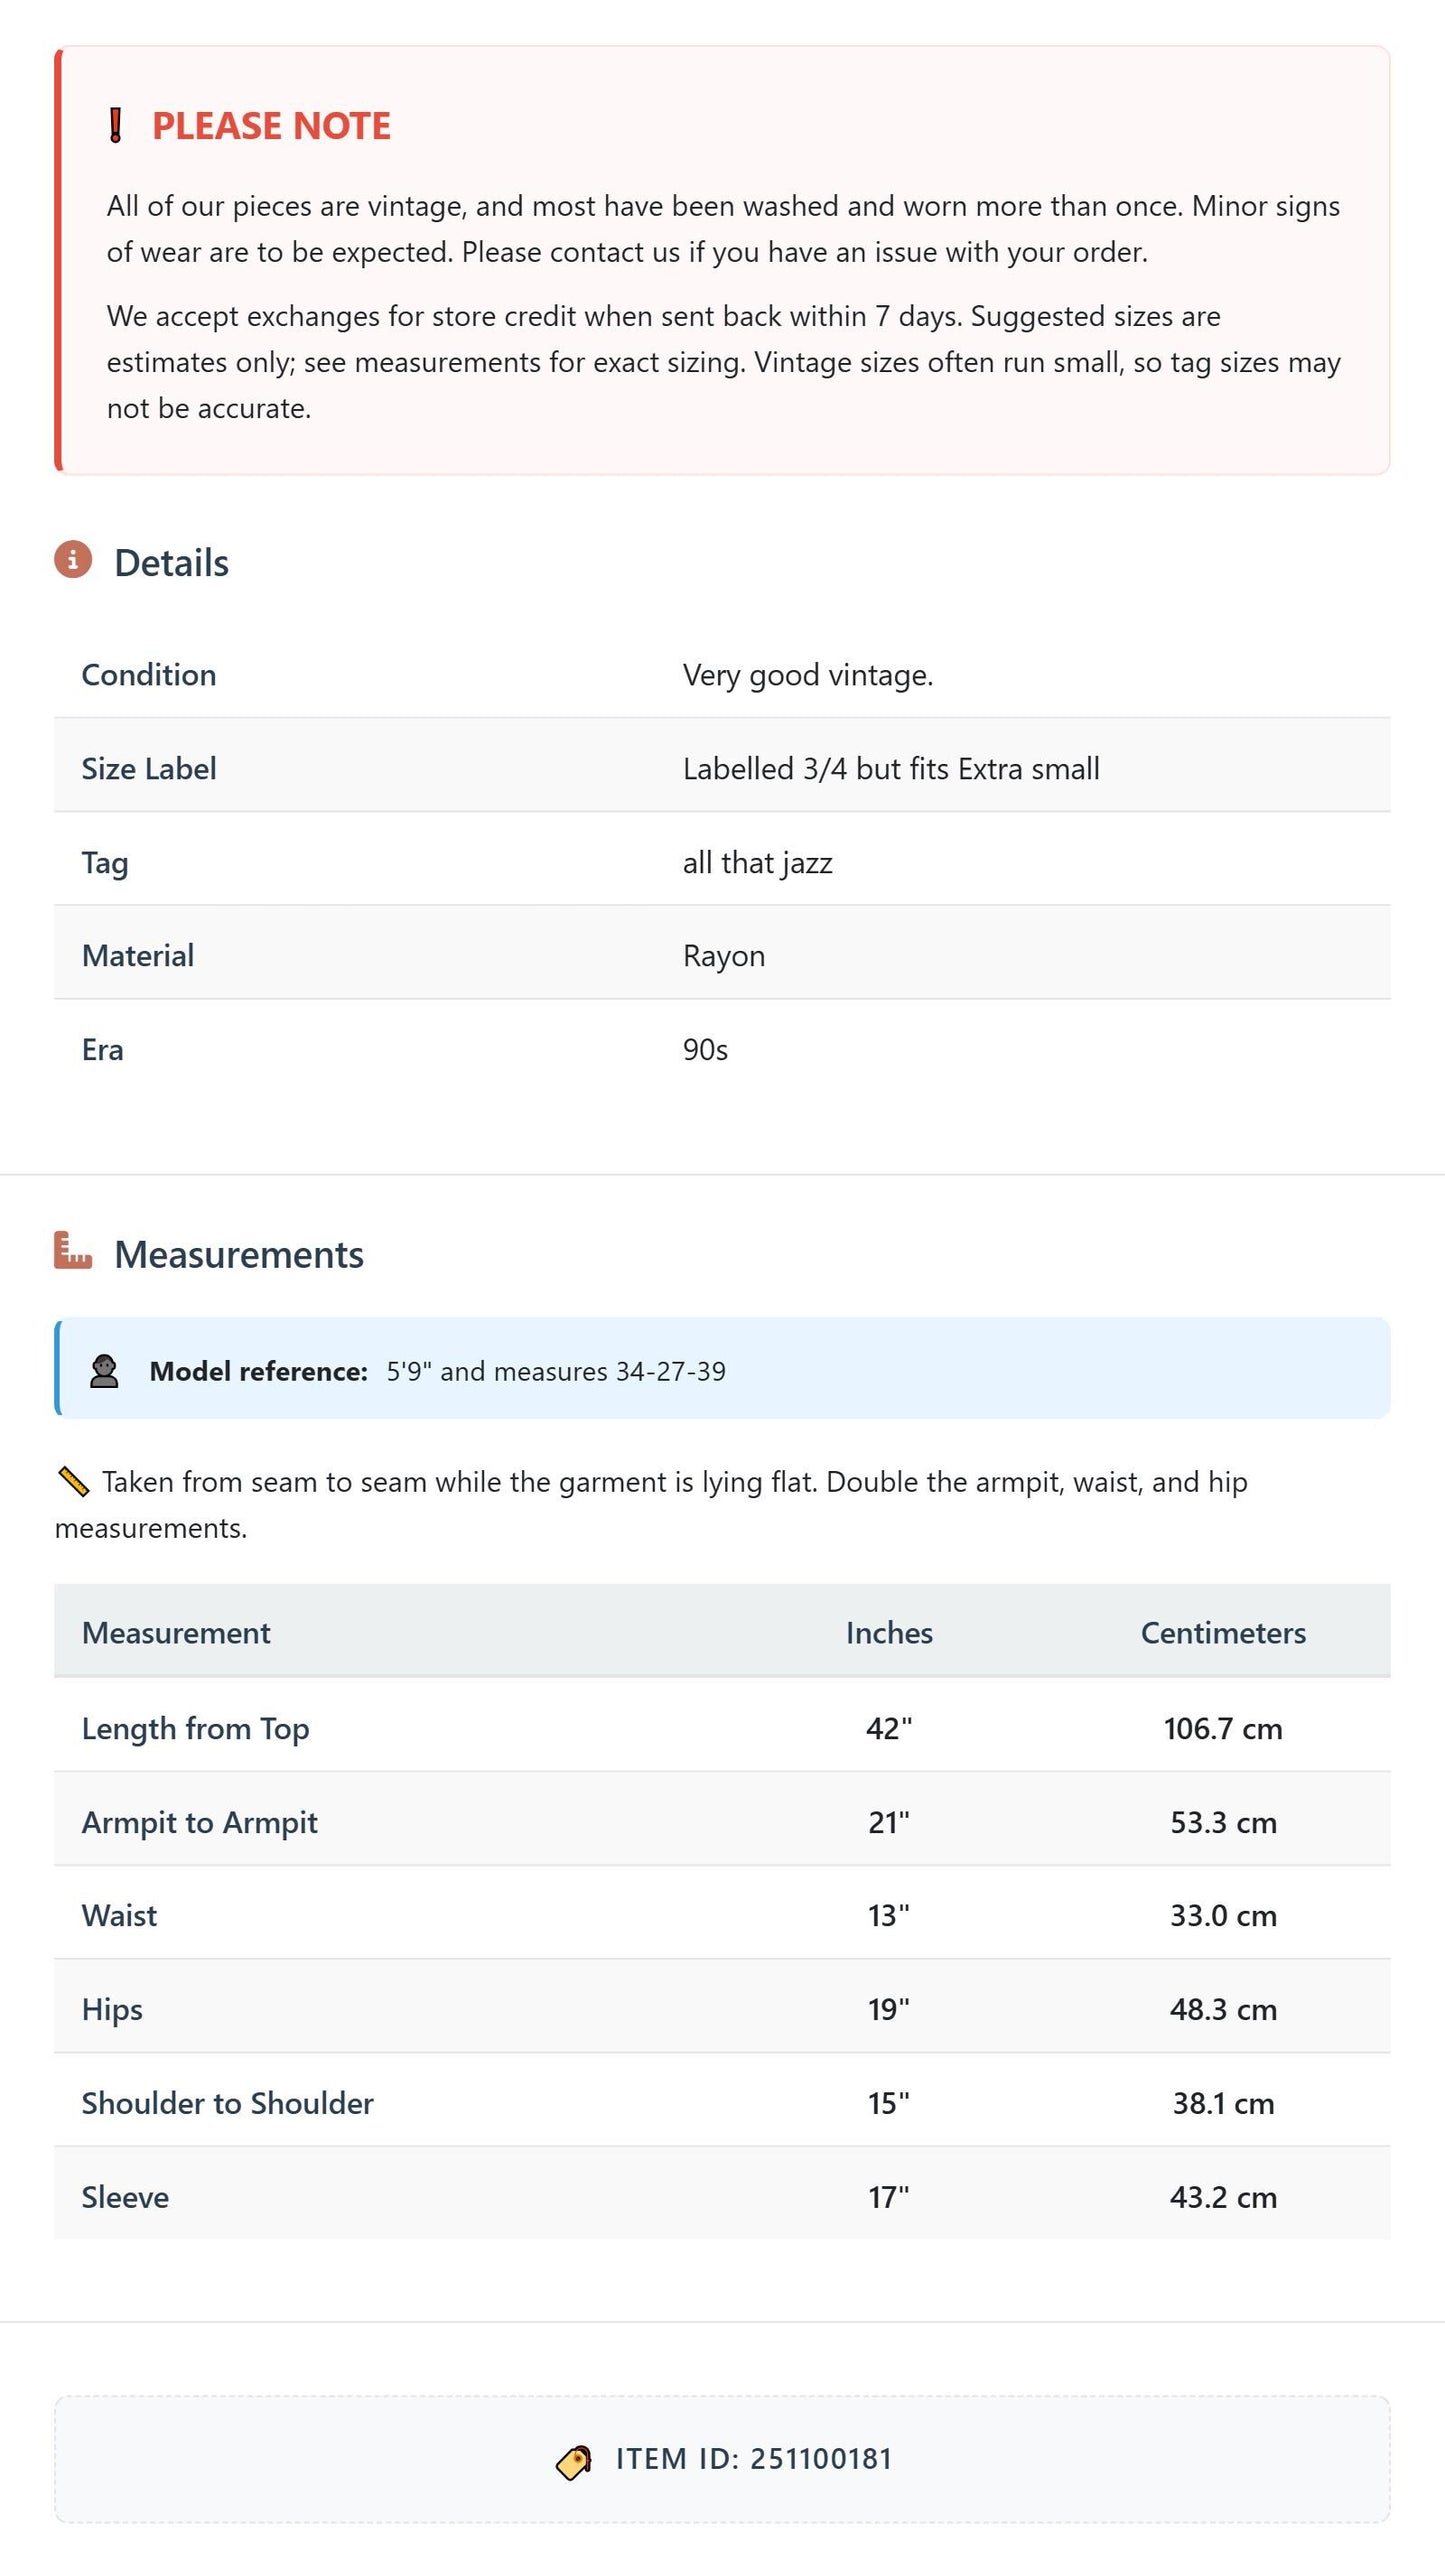Click the ITEM ID 251100181 text
This screenshot has width=1445, height=2570.
[753, 2459]
